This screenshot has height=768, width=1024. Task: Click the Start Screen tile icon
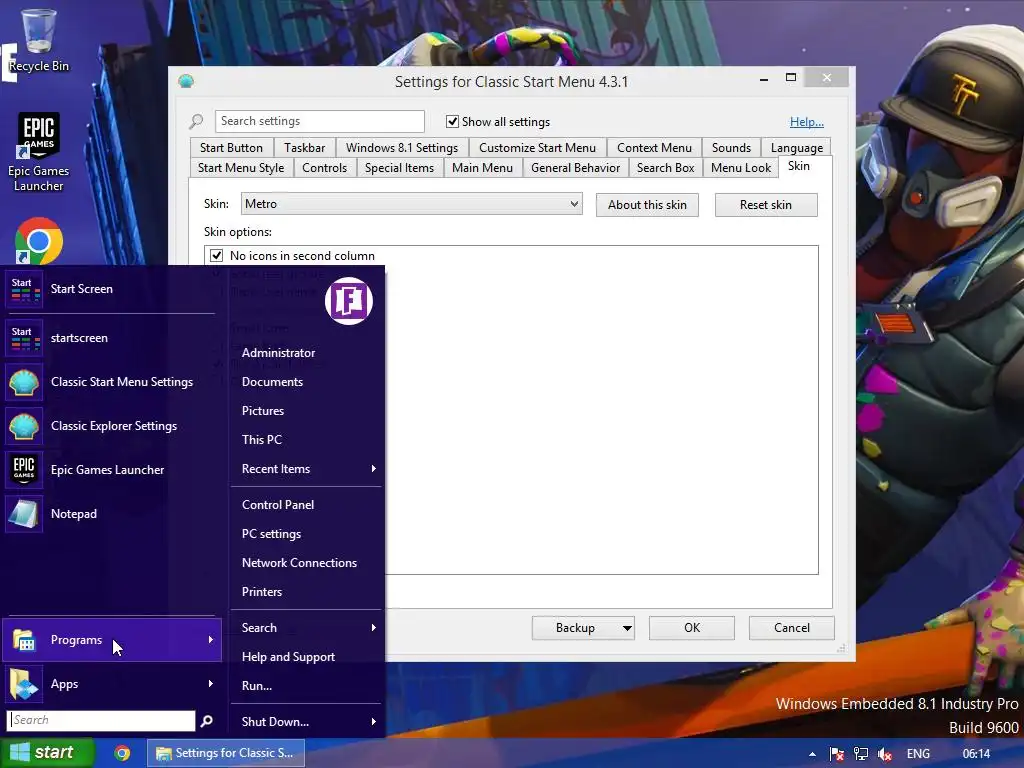pyautogui.click(x=25, y=289)
